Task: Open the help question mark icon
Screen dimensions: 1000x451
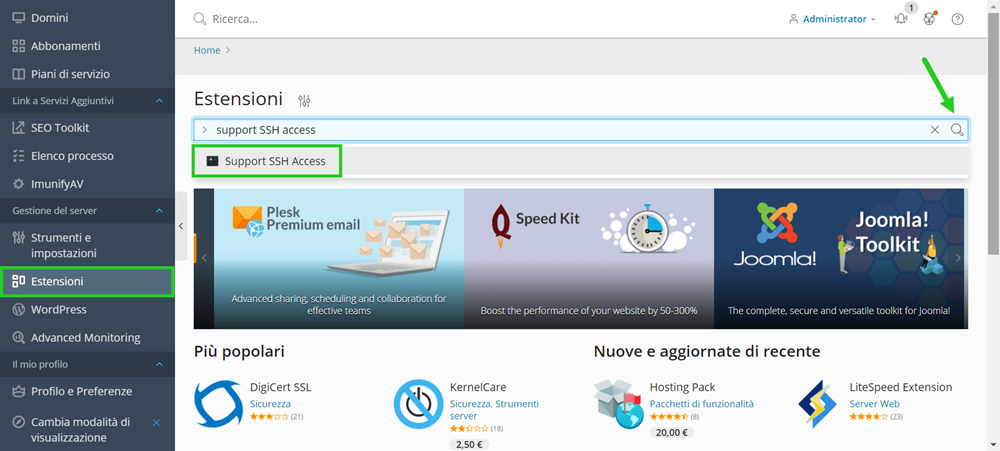Action: (x=957, y=19)
